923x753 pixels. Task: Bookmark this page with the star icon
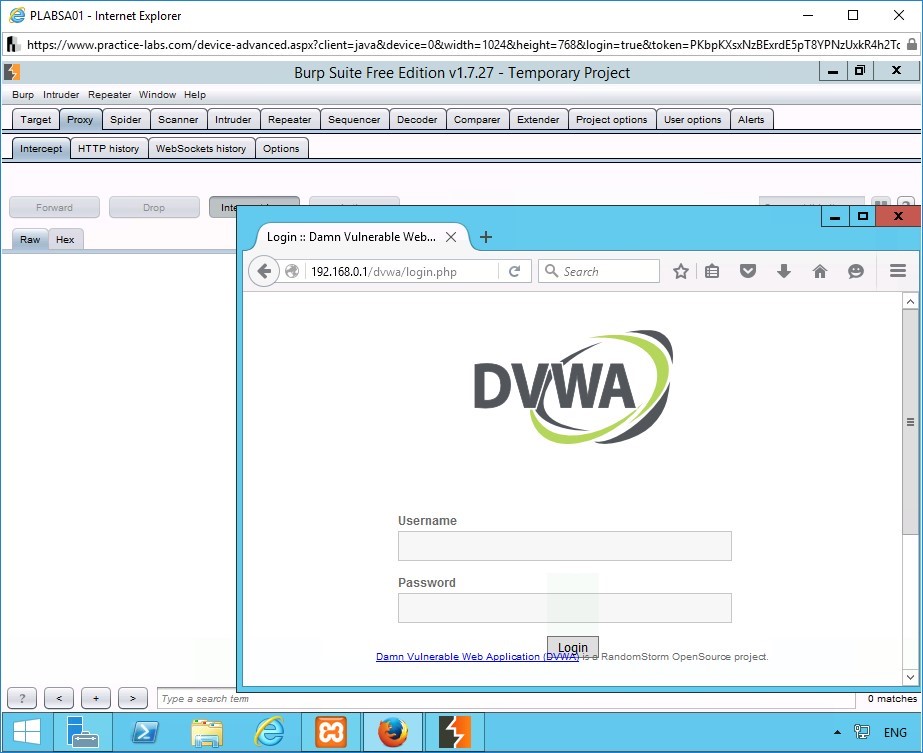click(681, 271)
